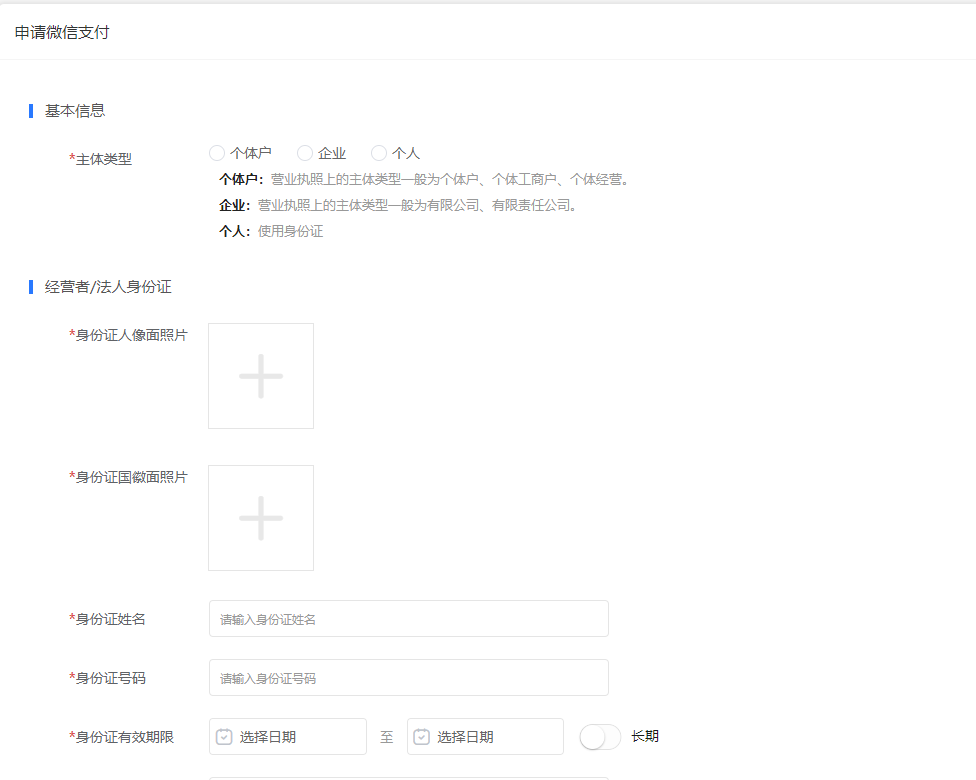Select the 个体户 subject type radio button
The height and width of the screenshot is (780, 976).
(217, 153)
